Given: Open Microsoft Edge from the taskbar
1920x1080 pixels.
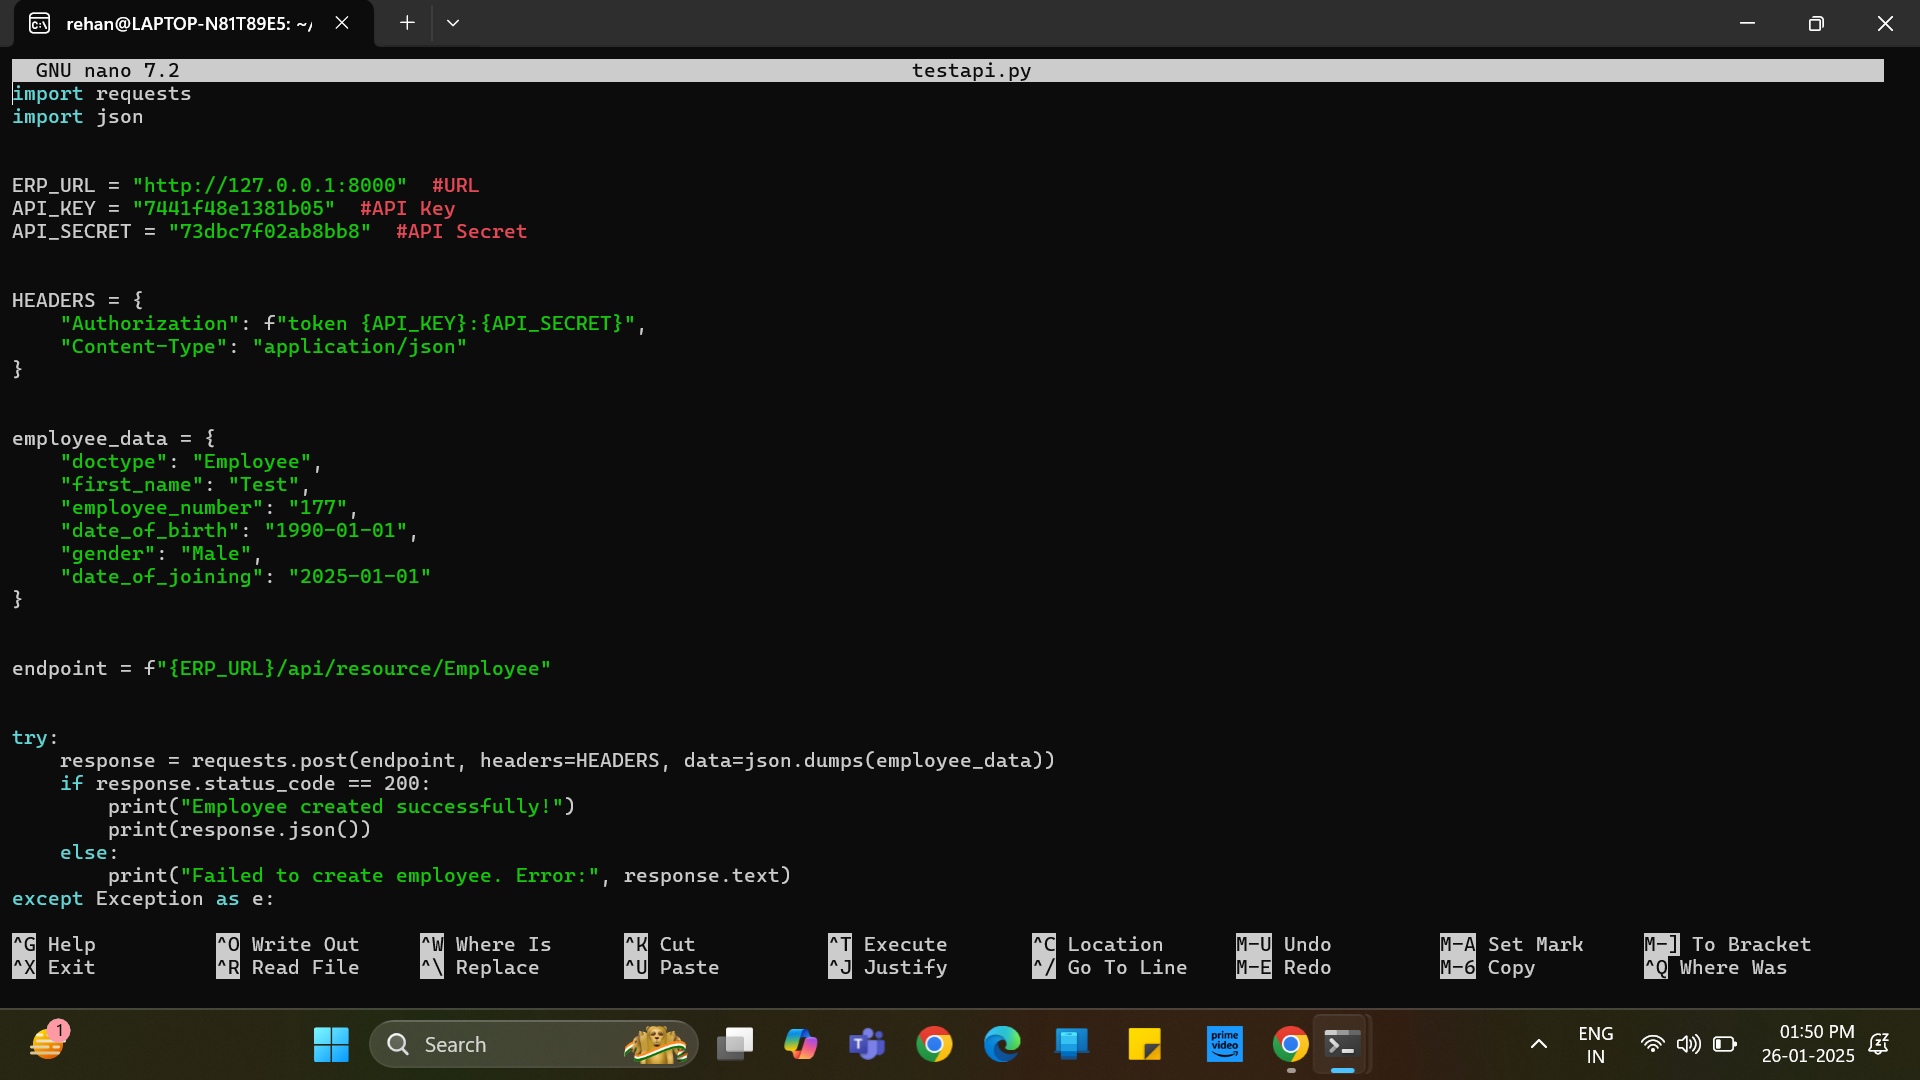Looking at the screenshot, I should coord(1003,1043).
